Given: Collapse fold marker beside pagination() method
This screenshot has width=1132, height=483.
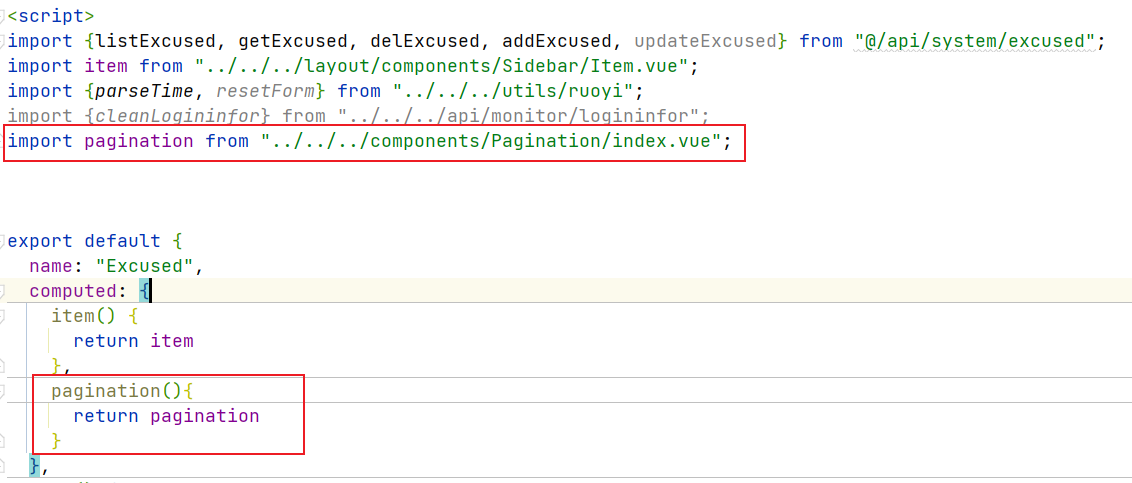Looking at the screenshot, I should point(3,391).
